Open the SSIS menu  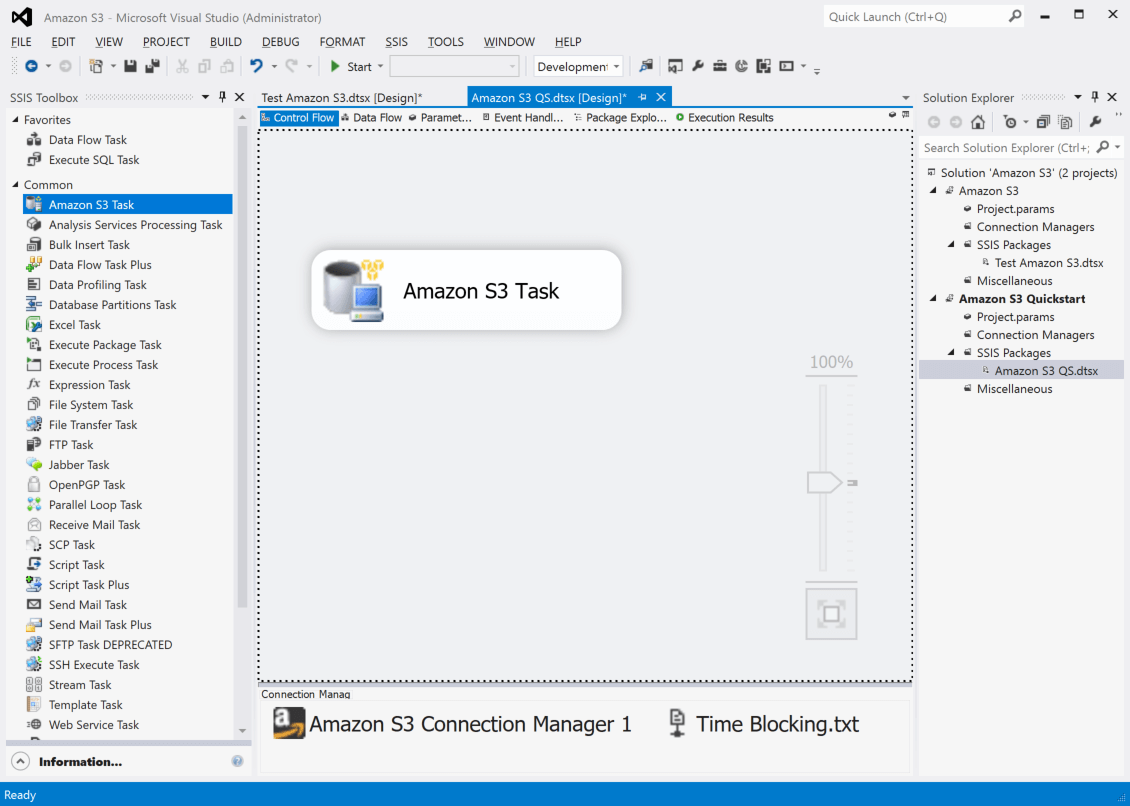click(x=396, y=42)
